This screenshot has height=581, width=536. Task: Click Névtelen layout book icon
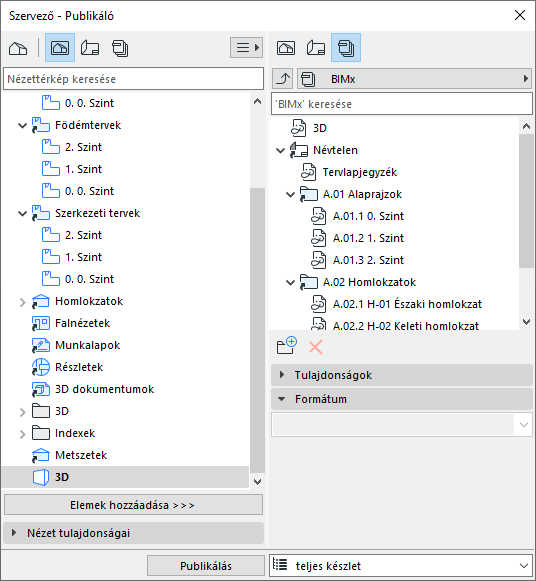click(x=299, y=150)
